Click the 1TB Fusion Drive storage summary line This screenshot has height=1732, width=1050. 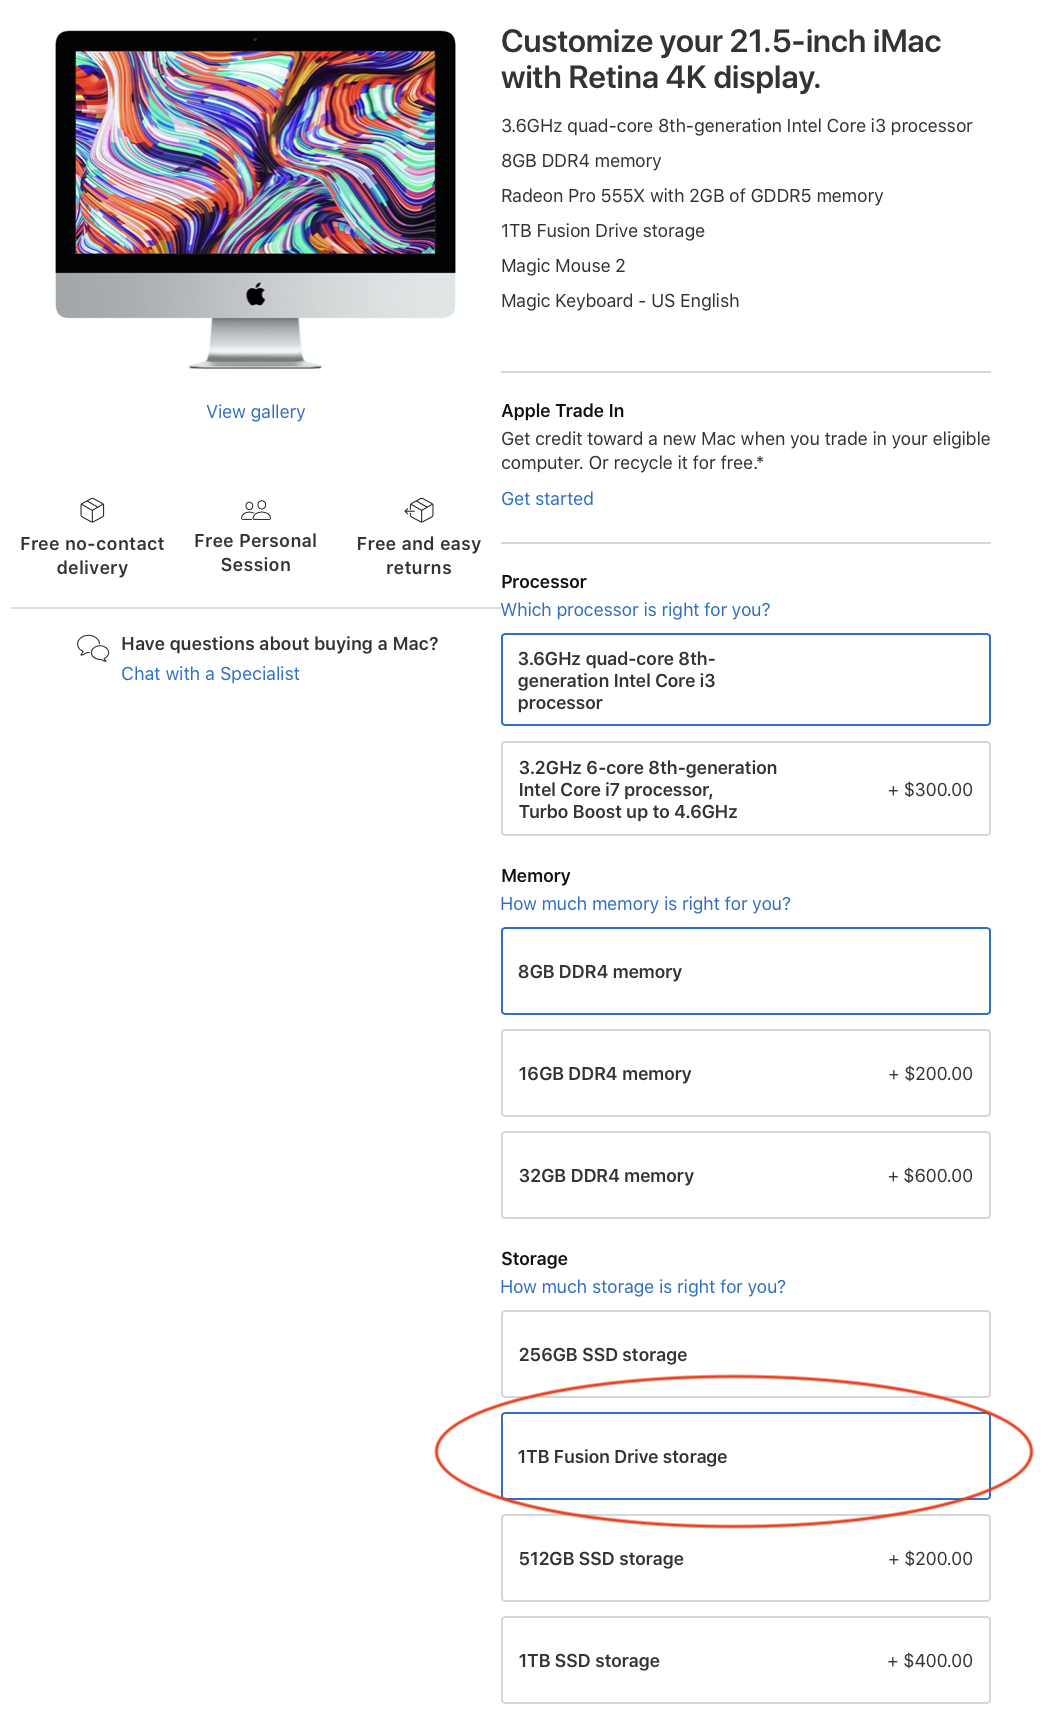[603, 231]
